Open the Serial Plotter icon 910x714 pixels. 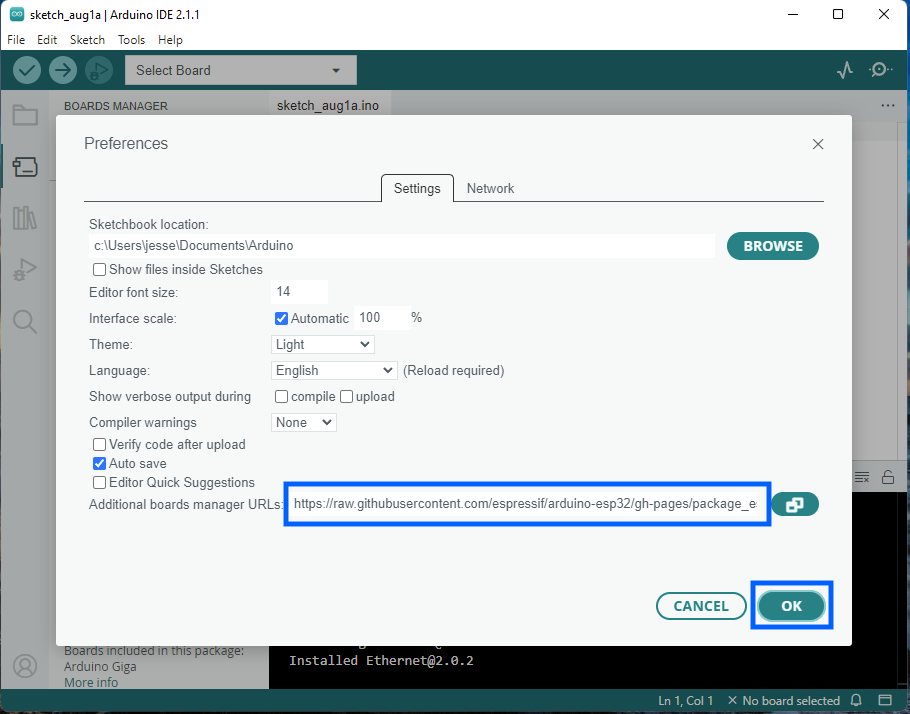(x=846, y=70)
